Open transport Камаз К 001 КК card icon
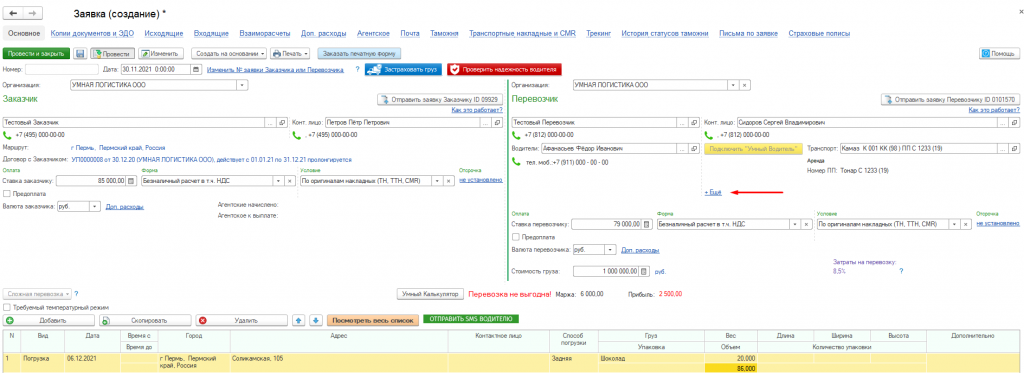The height and width of the screenshot is (373, 1024). [x=1013, y=148]
